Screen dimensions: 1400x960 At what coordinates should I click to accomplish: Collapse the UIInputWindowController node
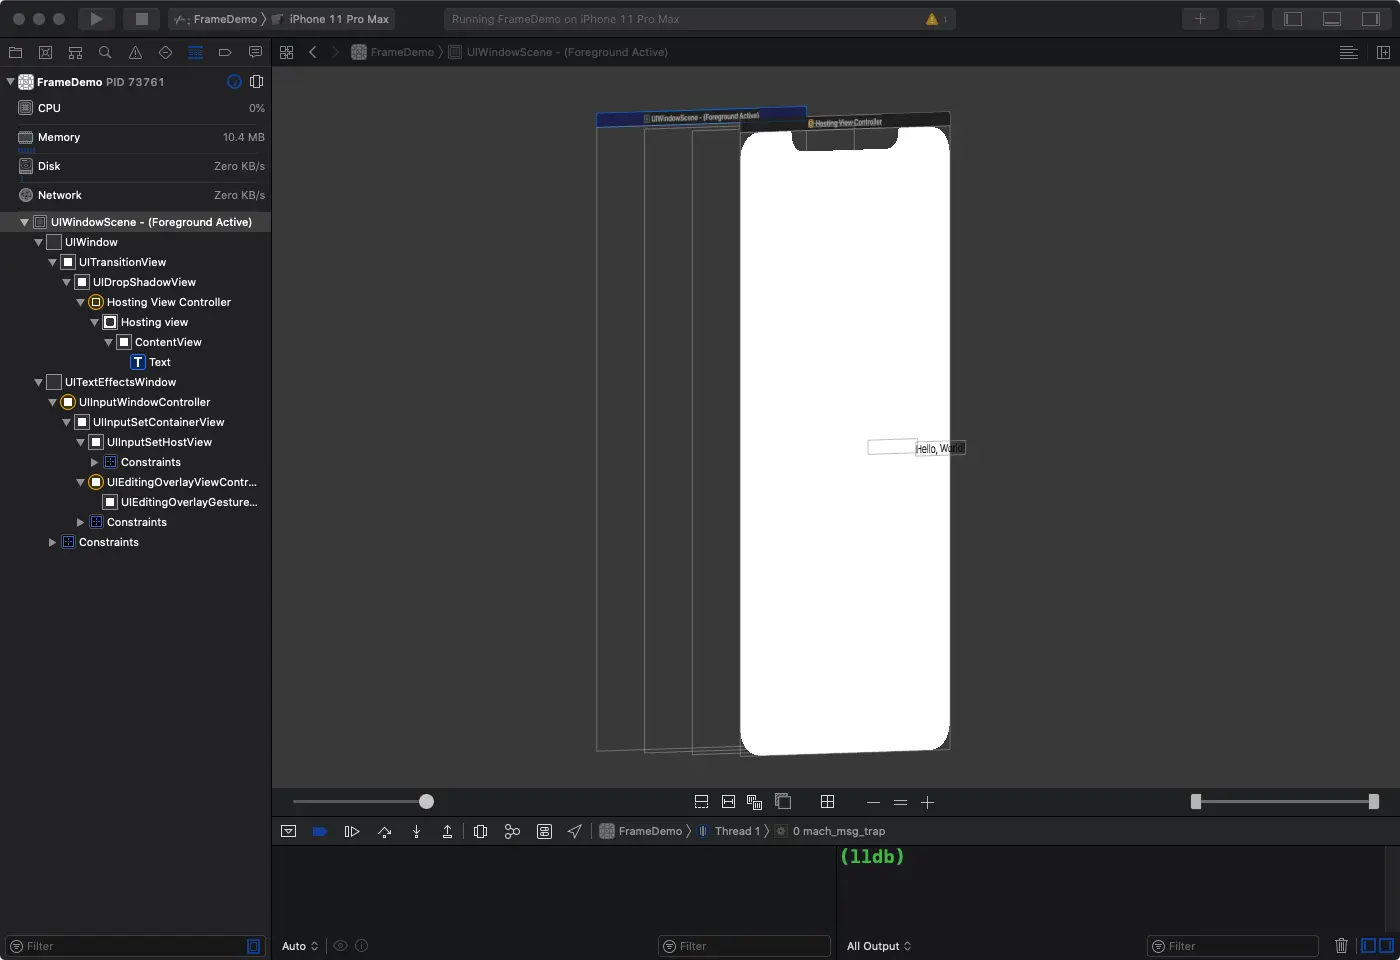[52, 402]
